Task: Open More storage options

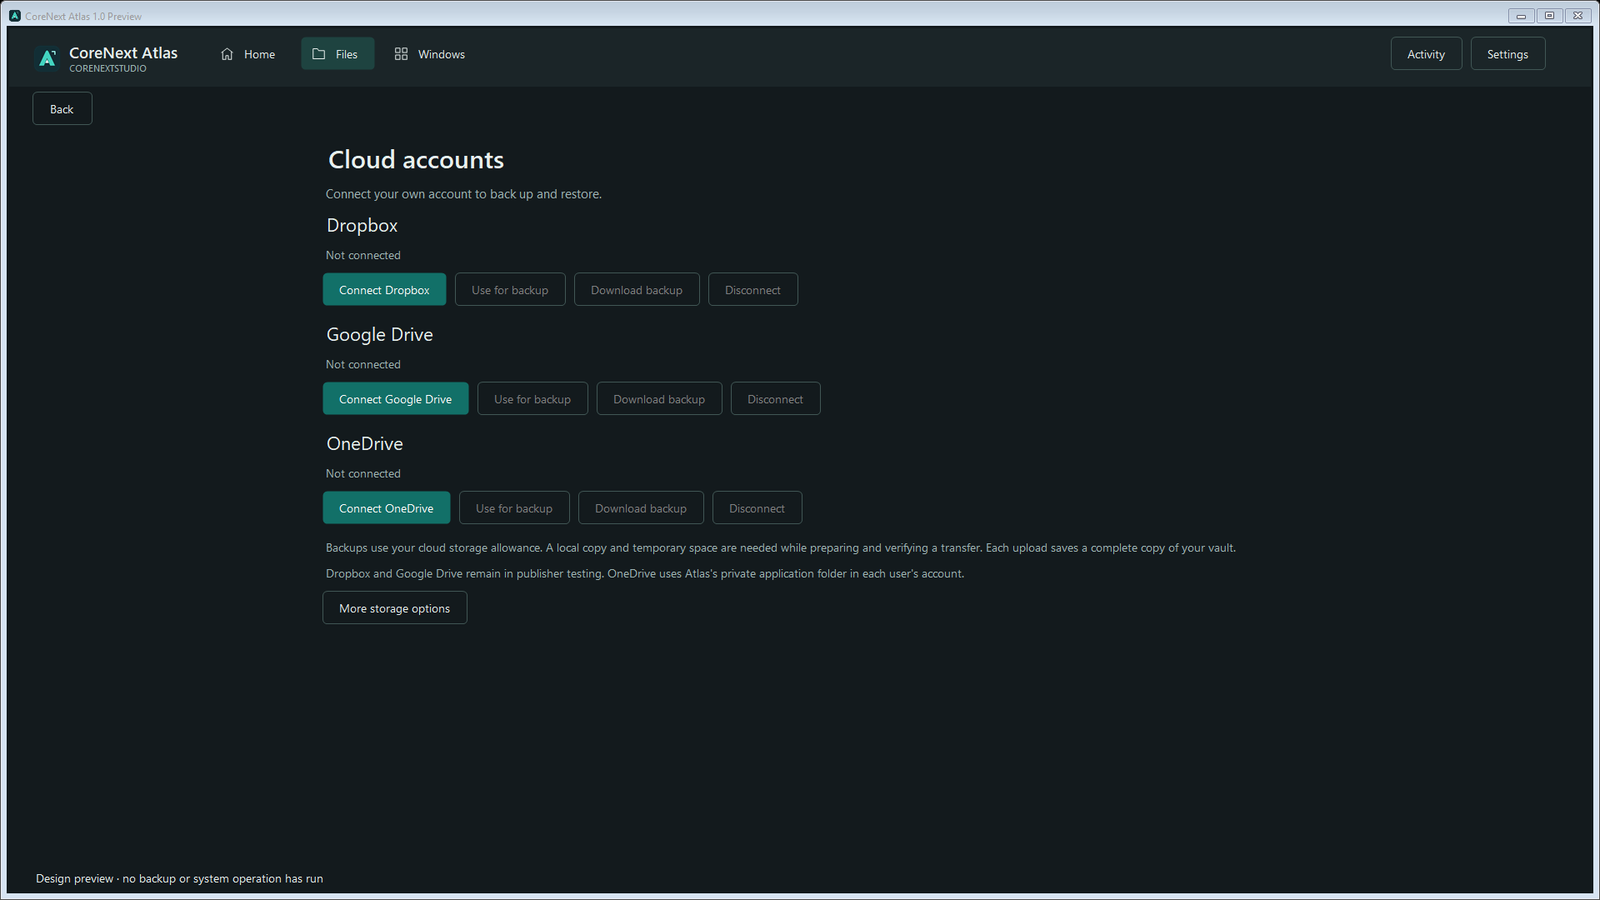Action: coord(395,608)
